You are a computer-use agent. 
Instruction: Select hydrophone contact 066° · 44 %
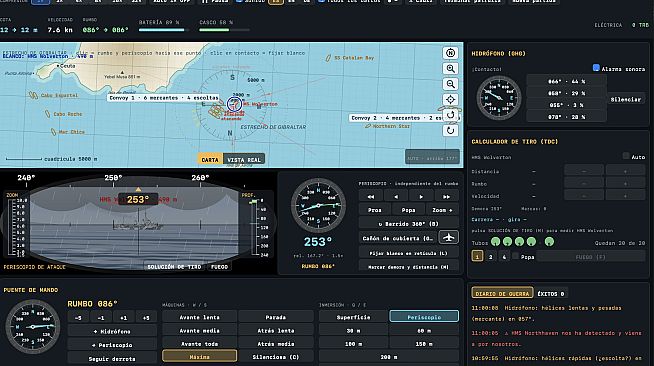(566, 81)
